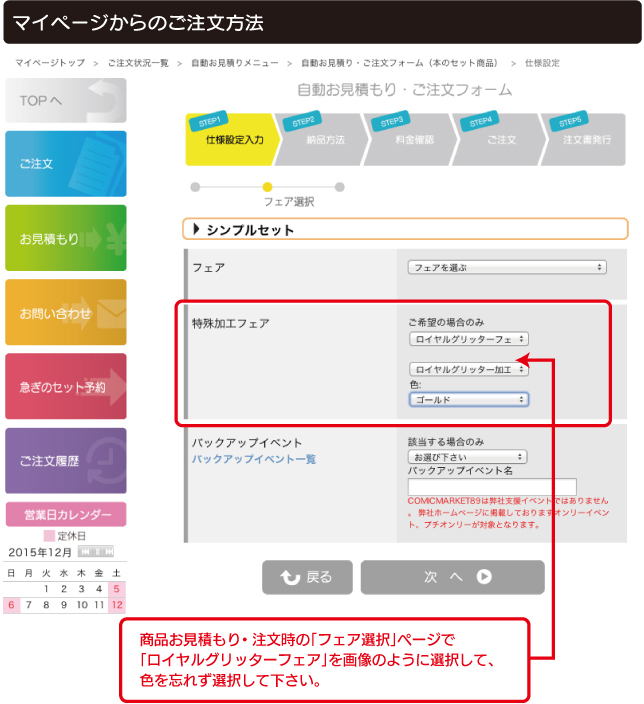Click the pink 定休日 legend swatch
This screenshot has width=644, height=704.
[x=49, y=536]
